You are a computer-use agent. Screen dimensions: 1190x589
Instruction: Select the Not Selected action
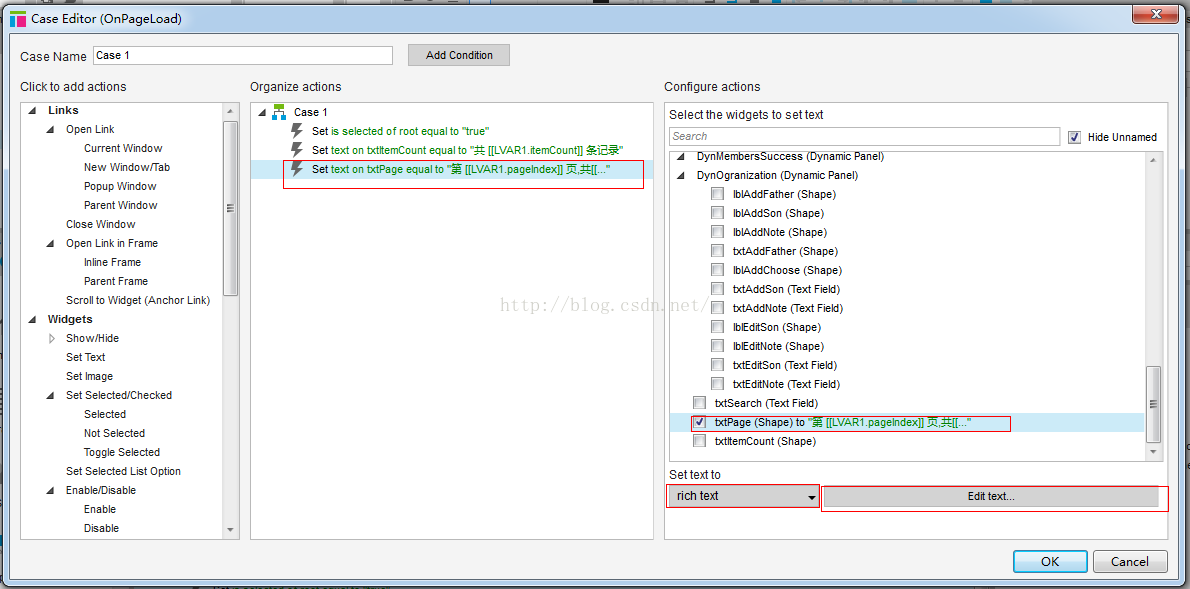pos(114,433)
